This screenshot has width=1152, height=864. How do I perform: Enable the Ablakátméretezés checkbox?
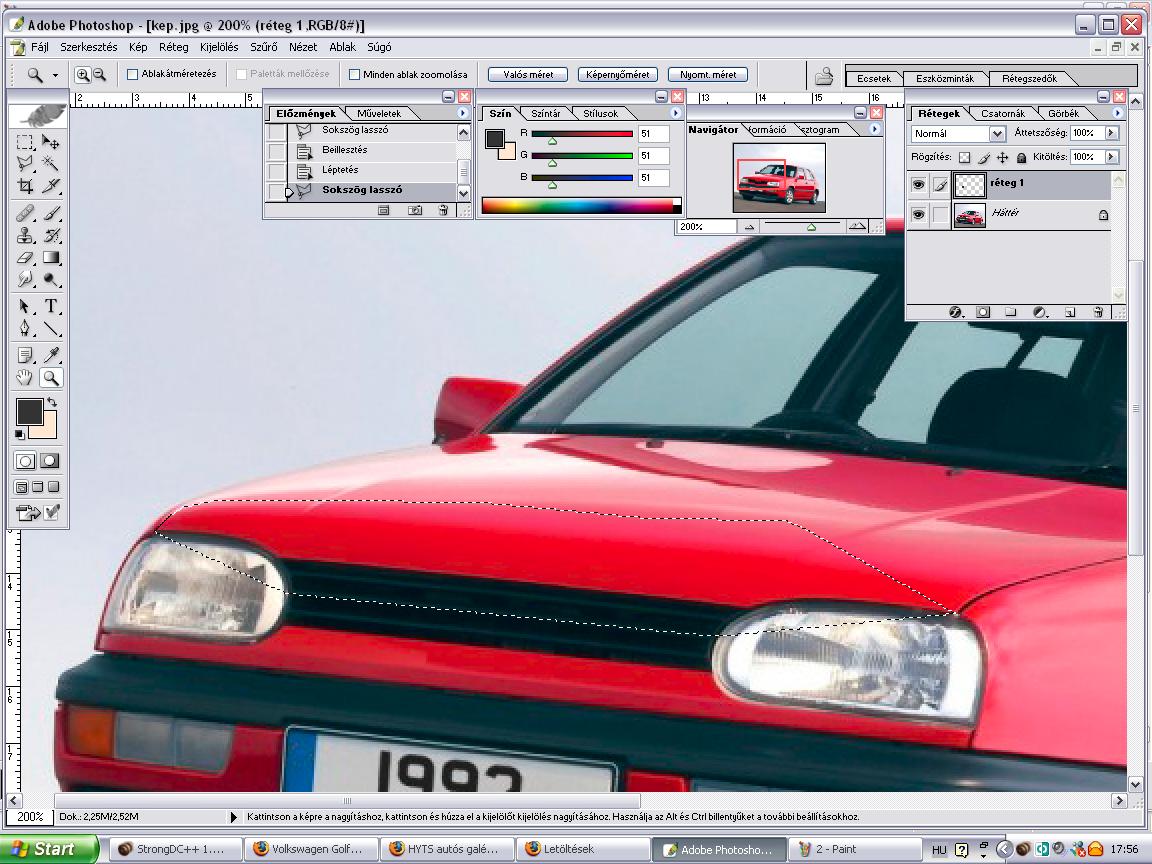click(x=133, y=74)
